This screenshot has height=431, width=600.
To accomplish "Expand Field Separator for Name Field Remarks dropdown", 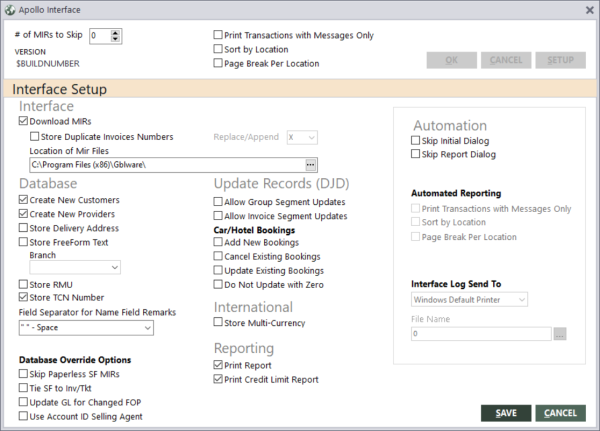I will (x=86, y=328).
